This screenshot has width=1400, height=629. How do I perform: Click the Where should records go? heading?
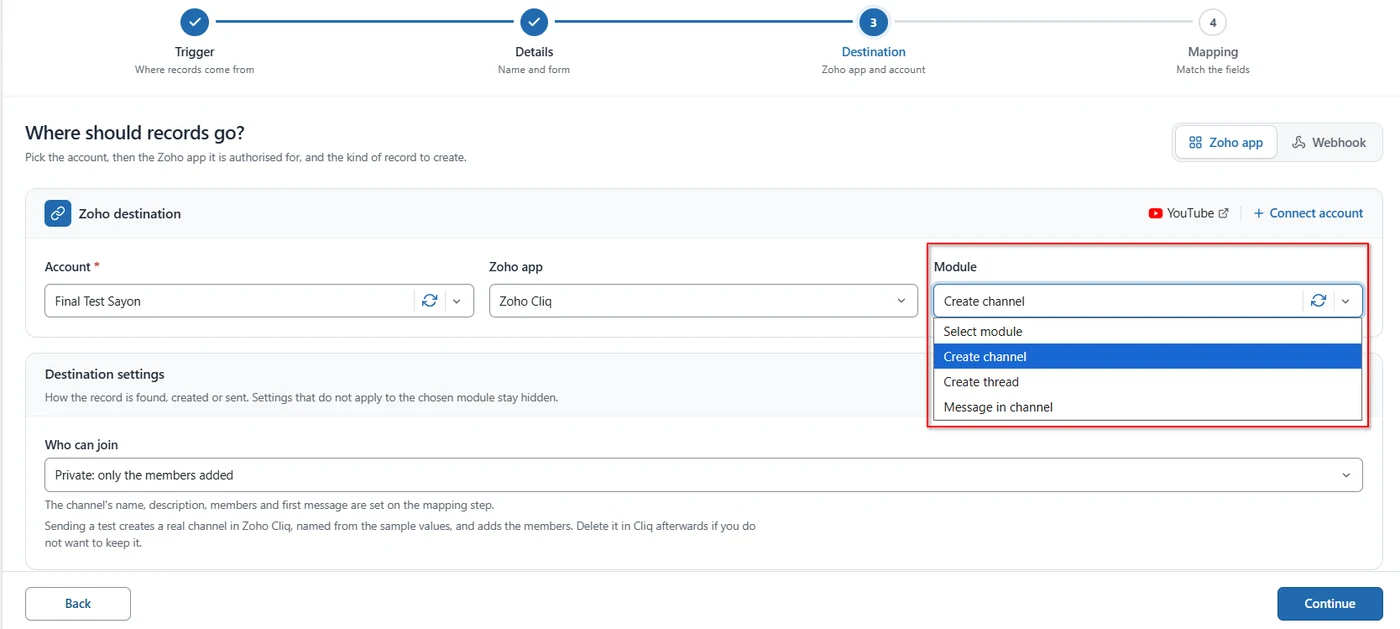(135, 133)
